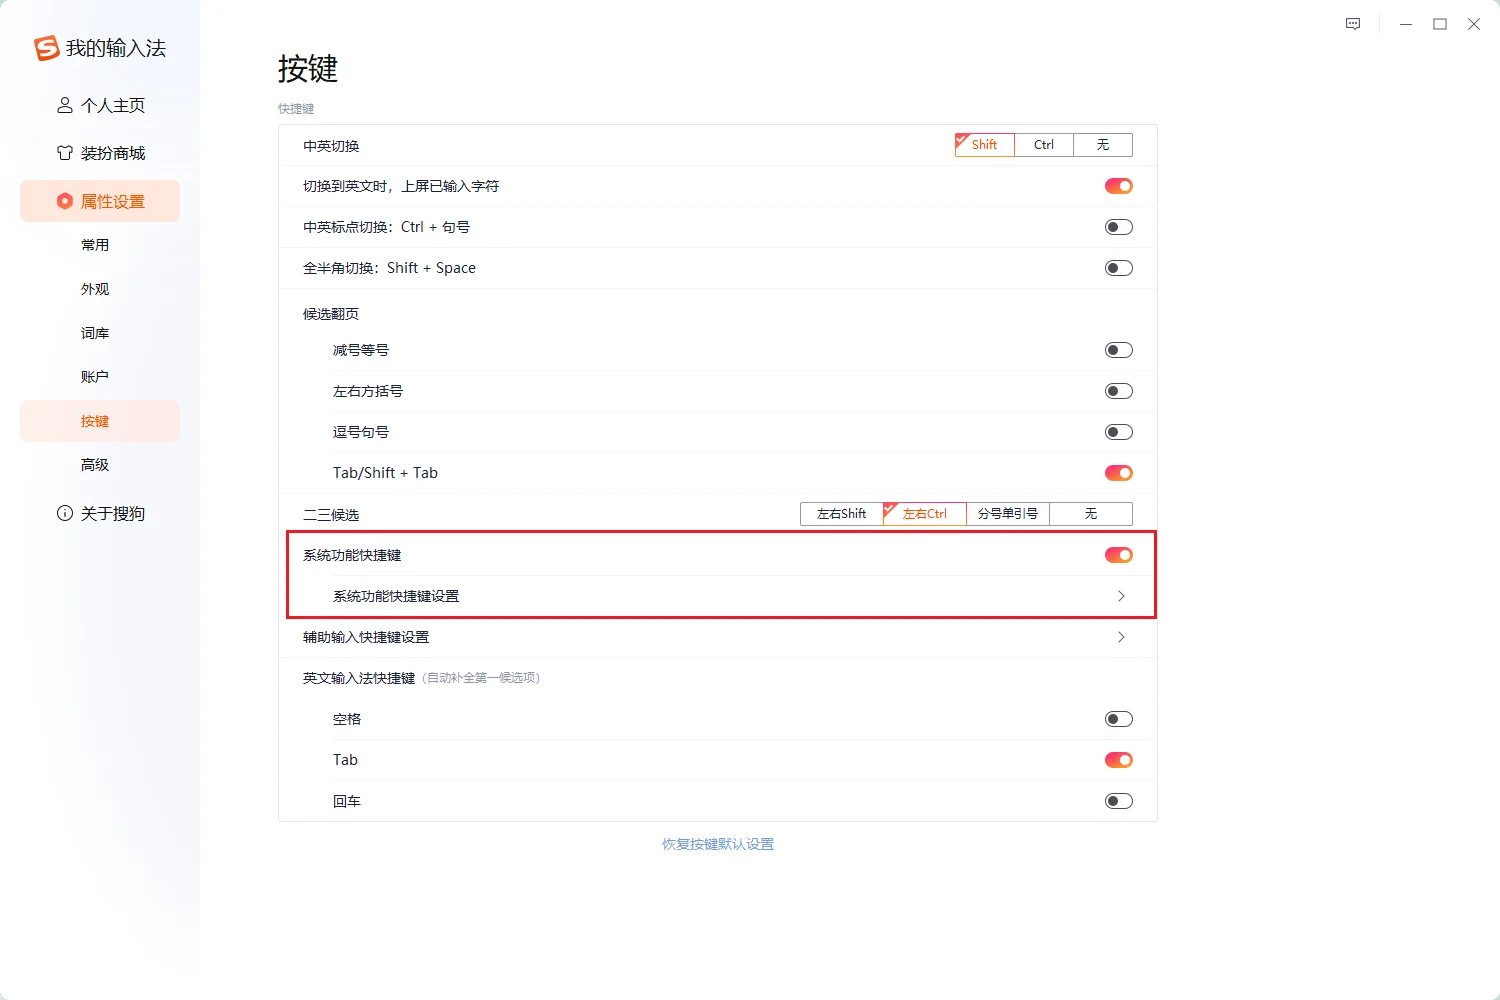The width and height of the screenshot is (1500, 1000).
Task: Open 高级 settings page
Action: (95, 464)
